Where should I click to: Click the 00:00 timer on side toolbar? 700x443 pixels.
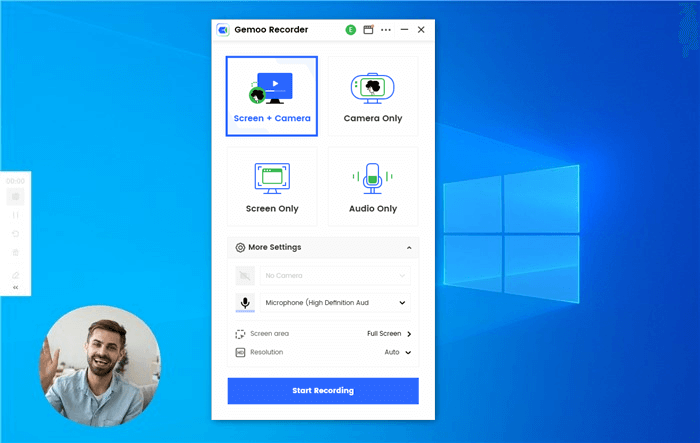[x=16, y=181]
